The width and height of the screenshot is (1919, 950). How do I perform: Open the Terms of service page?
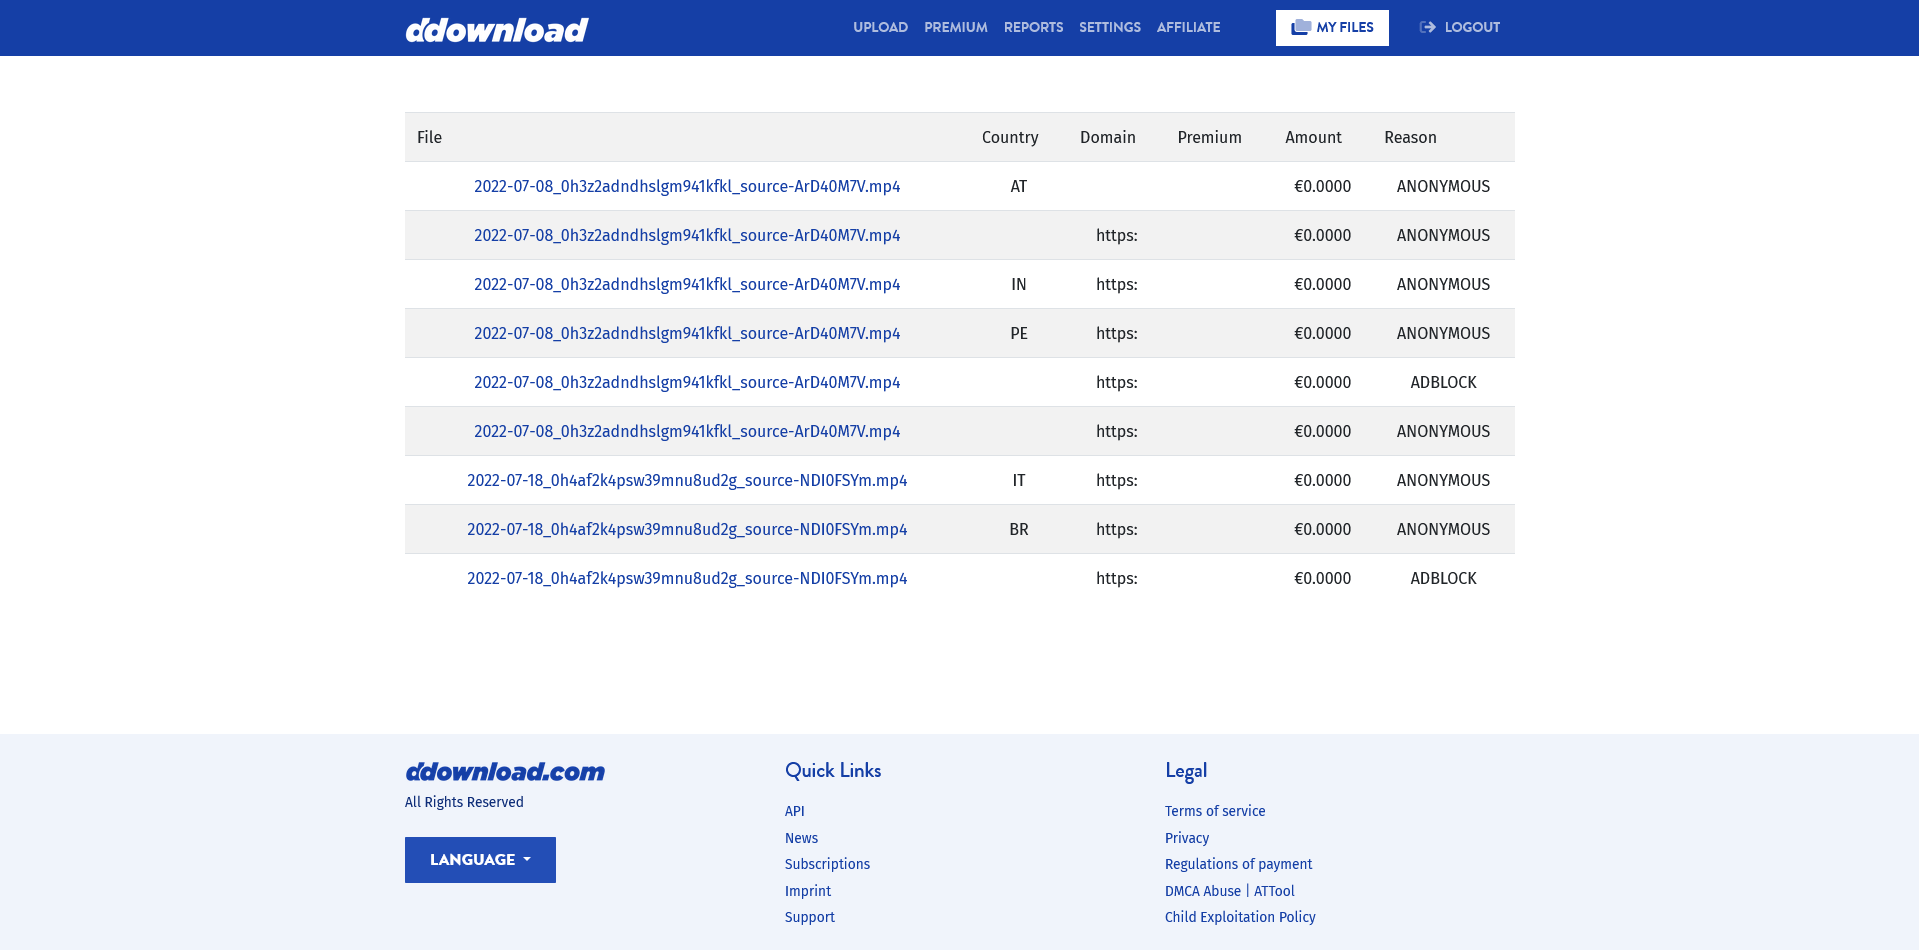click(1214, 811)
